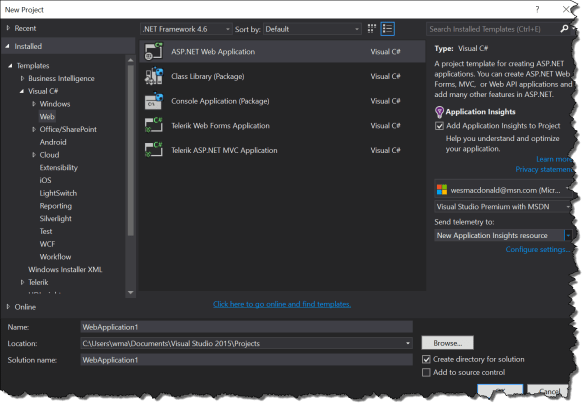Viewport: 587px width, 409px height.
Task: Click the Application Insights lightbulb icon
Action: click(x=439, y=112)
